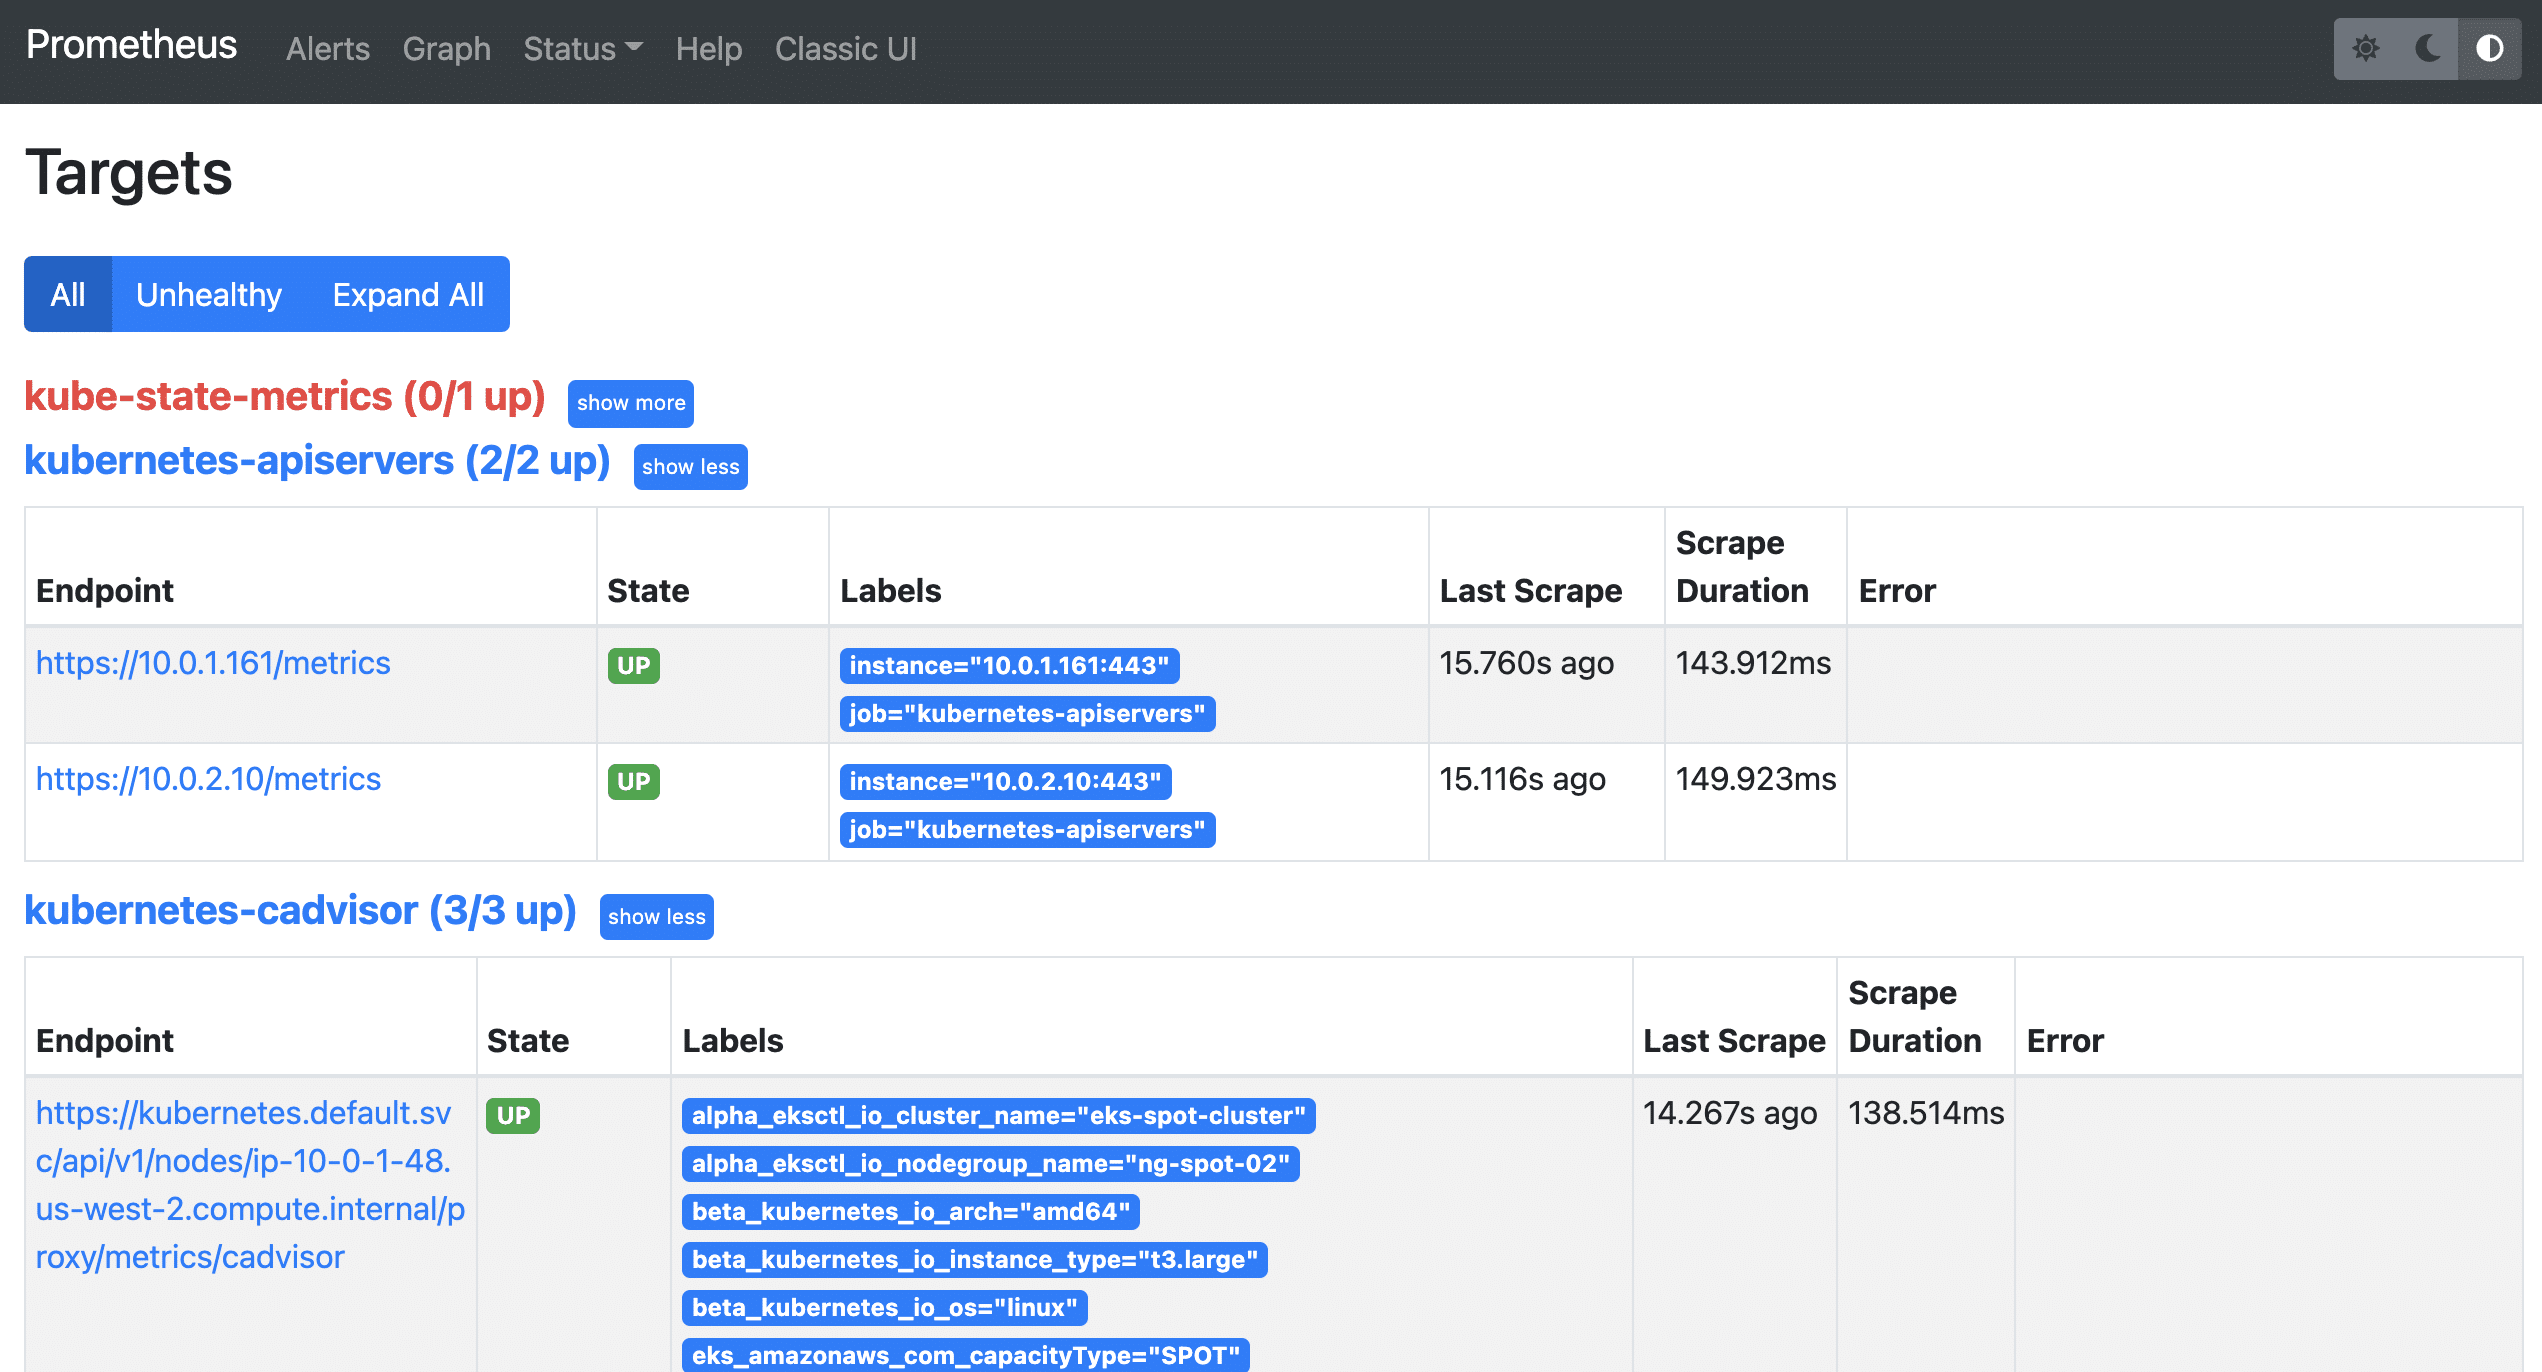Image resolution: width=2542 pixels, height=1372 pixels.
Task: Select the moon icon for dark theme
Action: tap(2425, 47)
